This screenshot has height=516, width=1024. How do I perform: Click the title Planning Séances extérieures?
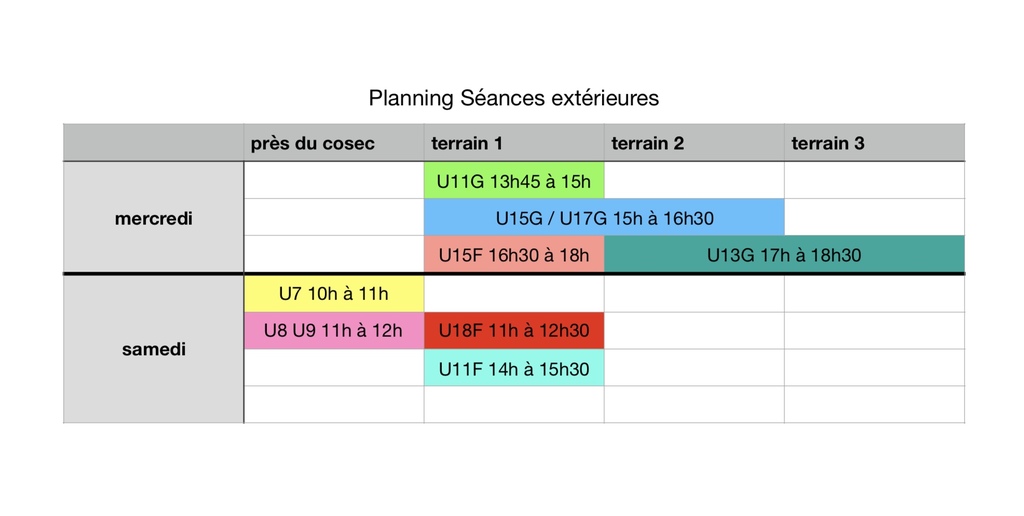tap(513, 98)
